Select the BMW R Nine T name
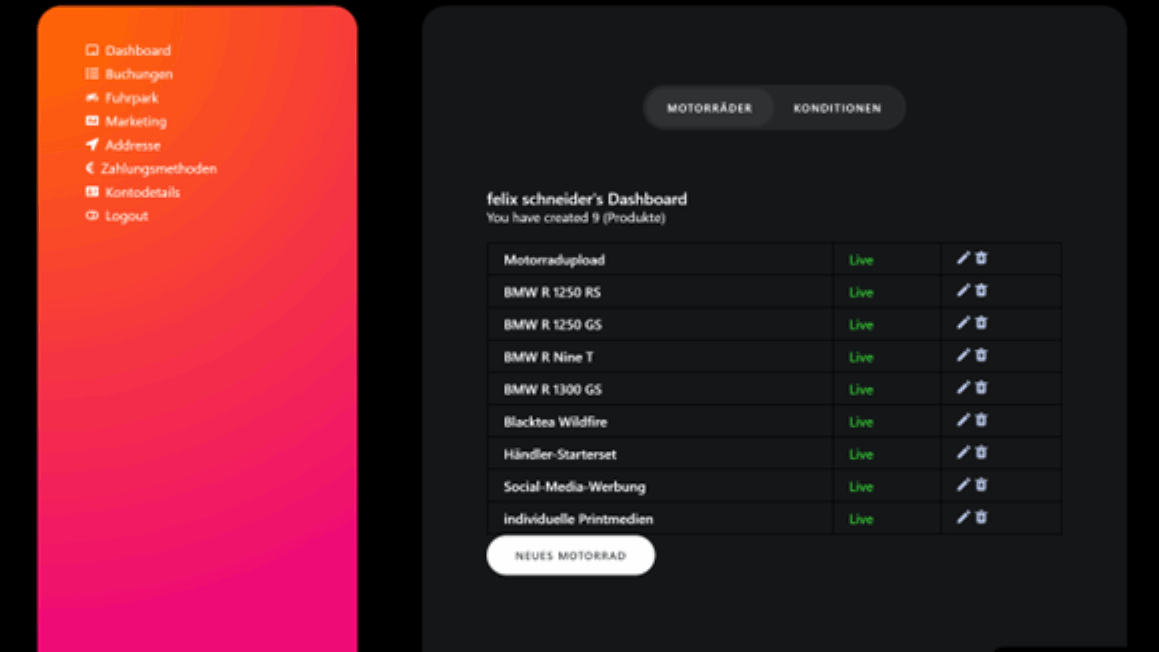 pos(548,357)
